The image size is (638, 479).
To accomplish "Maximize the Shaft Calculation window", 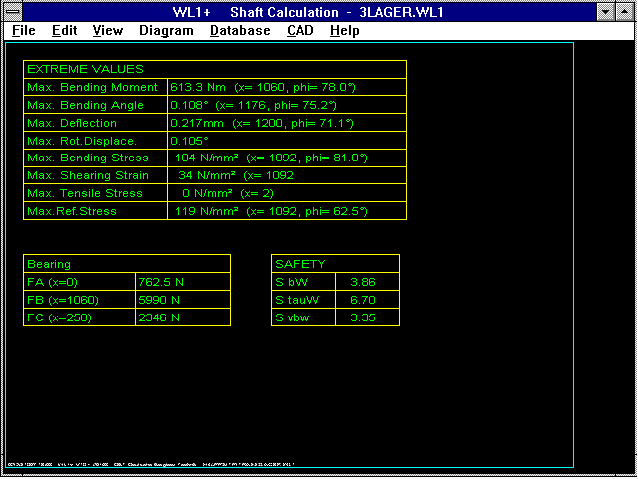I will [625, 11].
